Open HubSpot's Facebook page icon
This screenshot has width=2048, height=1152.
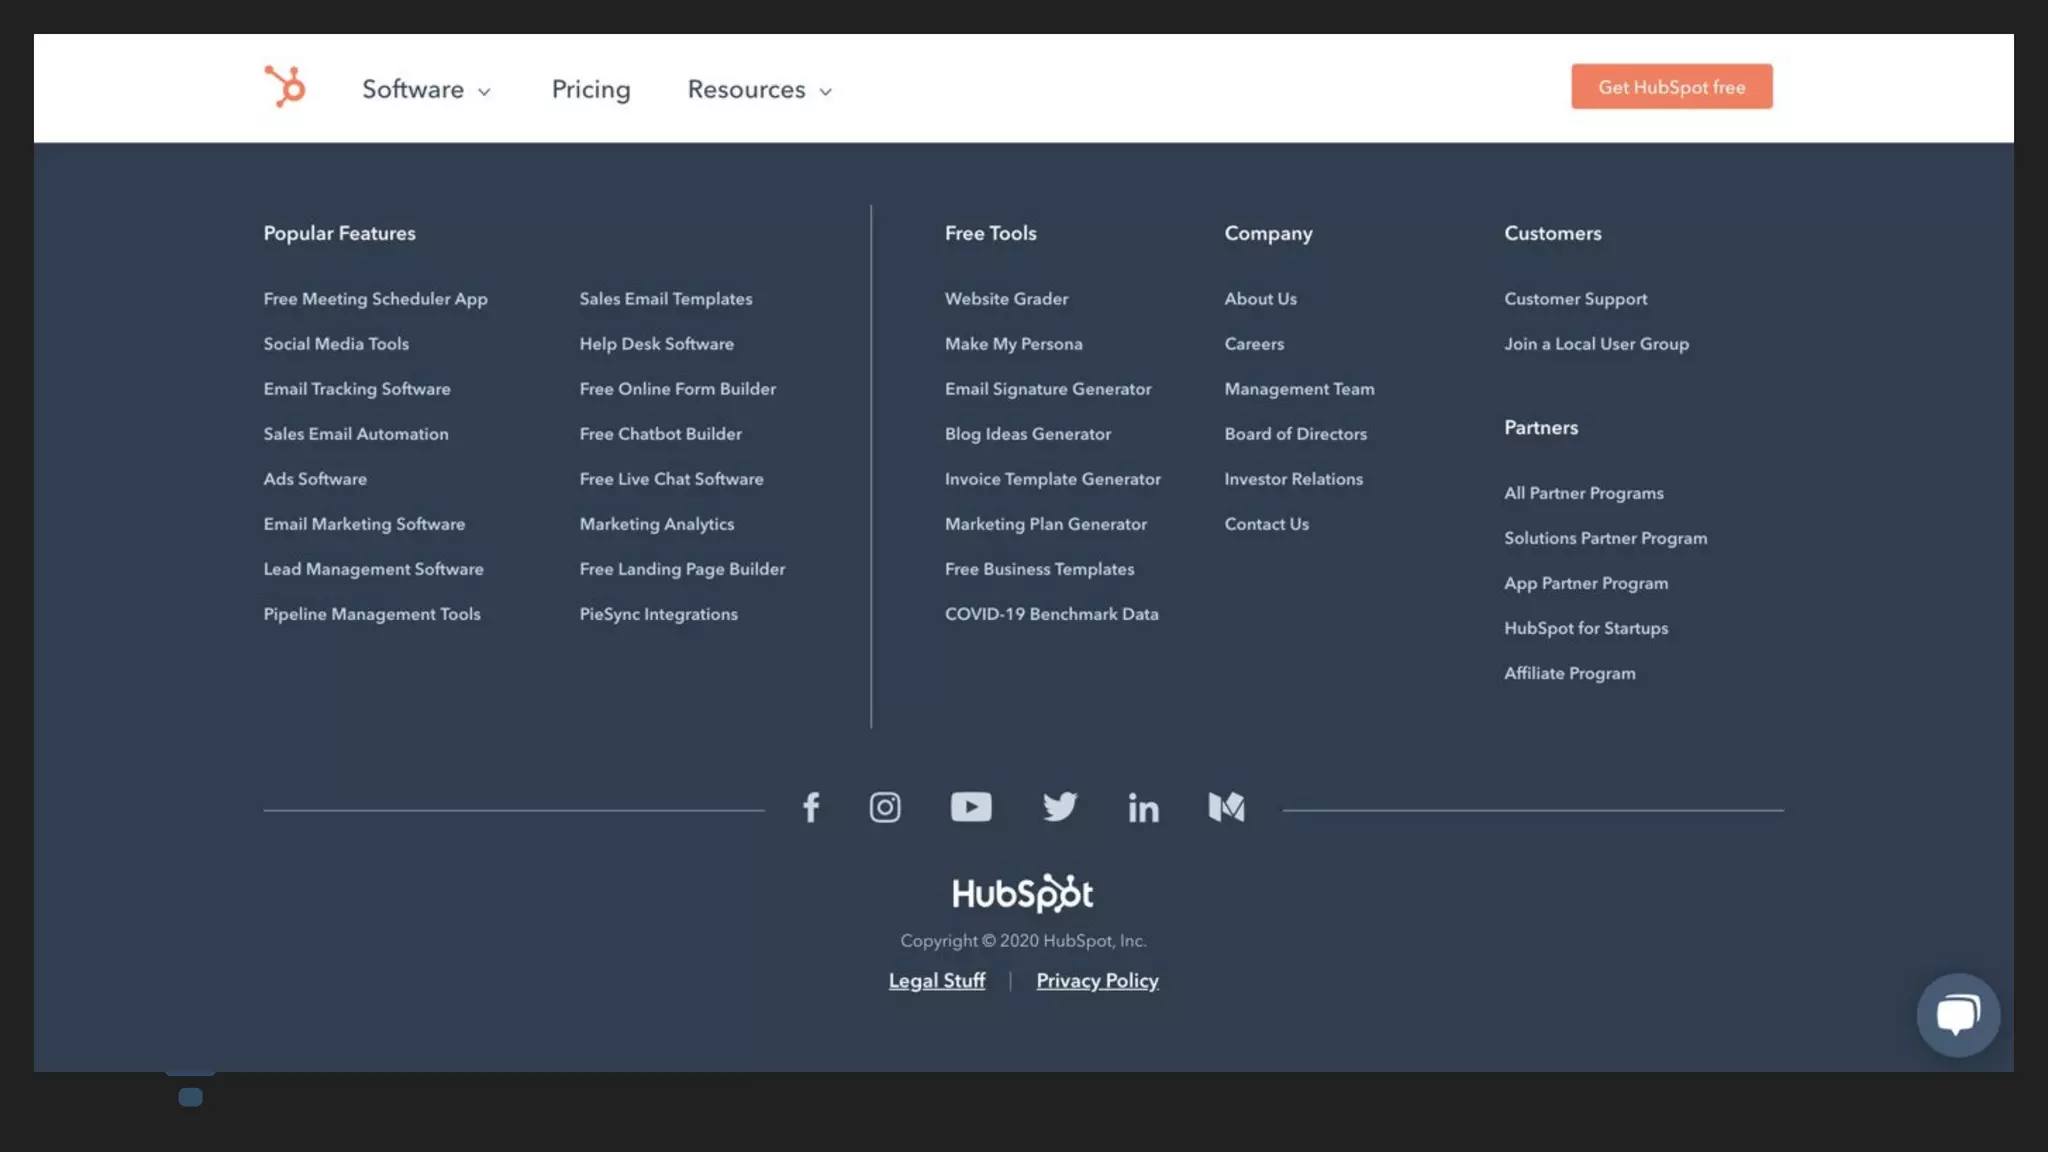811,807
